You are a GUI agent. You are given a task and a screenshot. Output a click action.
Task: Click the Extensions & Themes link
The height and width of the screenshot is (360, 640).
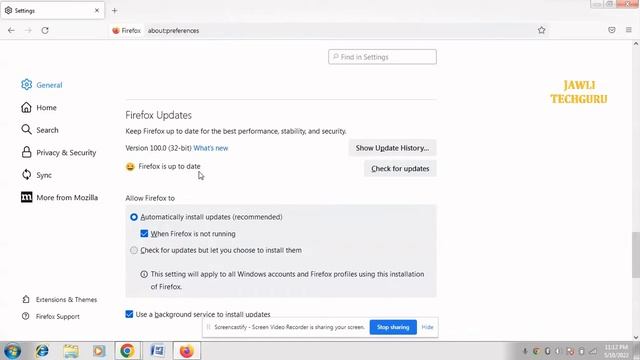[60, 300]
